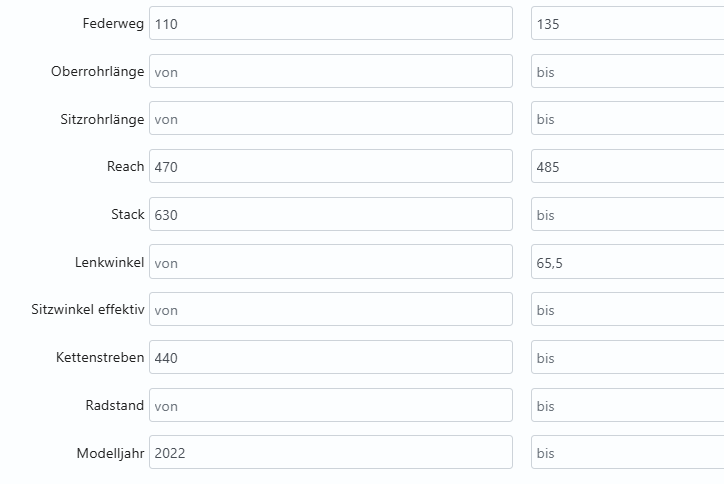Click the Reach maximum field with 485
Screen dimensions: 724x484
(x=627, y=167)
